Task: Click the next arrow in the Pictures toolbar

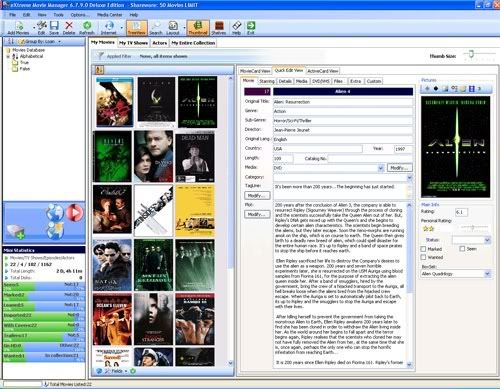Action: tap(479, 89)
